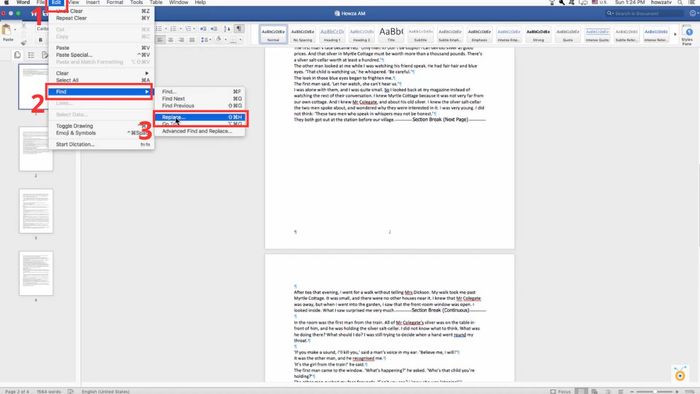700x394 pixels.
Task: Open the Edit menu in the menu bar
Action: [x=56, y=3]
